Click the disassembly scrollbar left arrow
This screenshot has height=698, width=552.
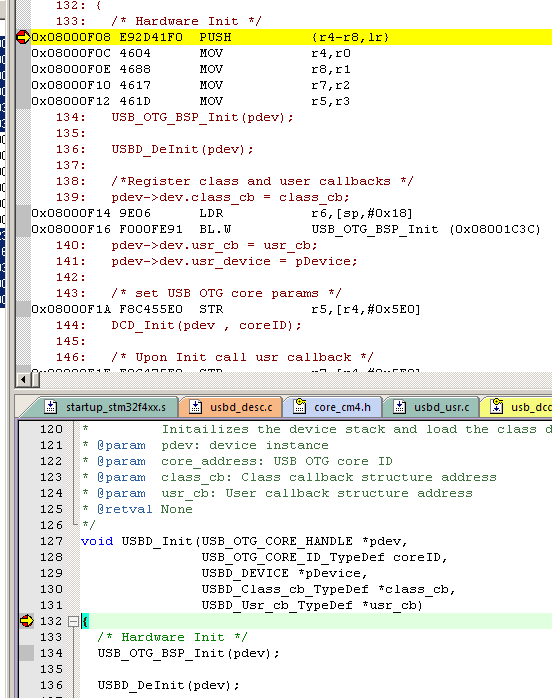[x=23, y=380]
